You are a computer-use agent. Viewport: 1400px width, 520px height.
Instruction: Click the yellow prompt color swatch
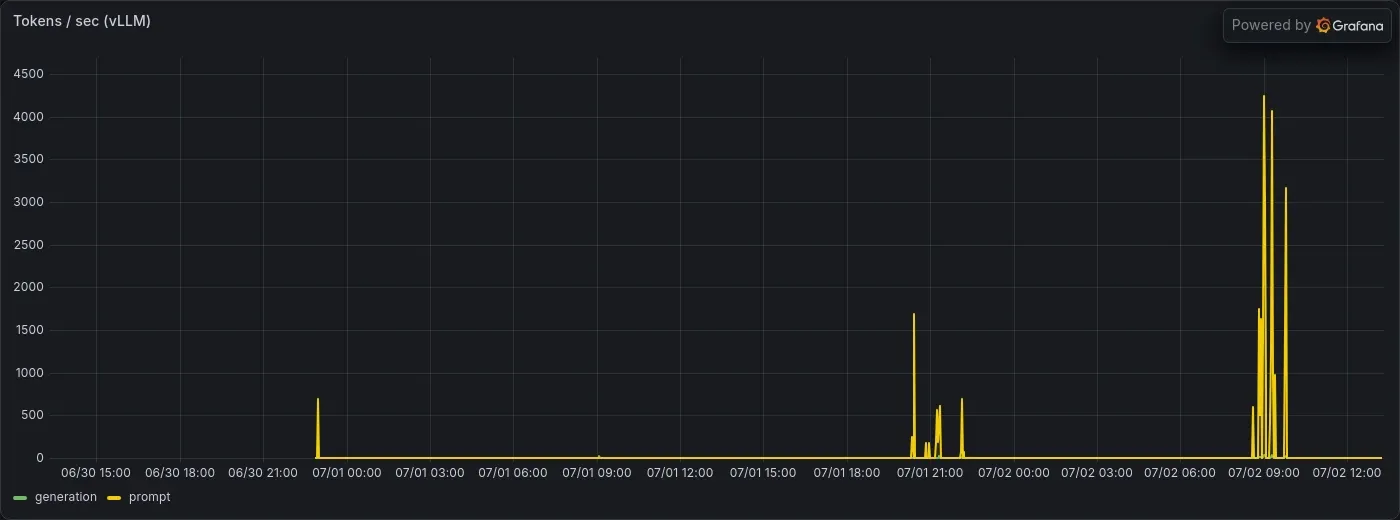click(x=114, y=498)
